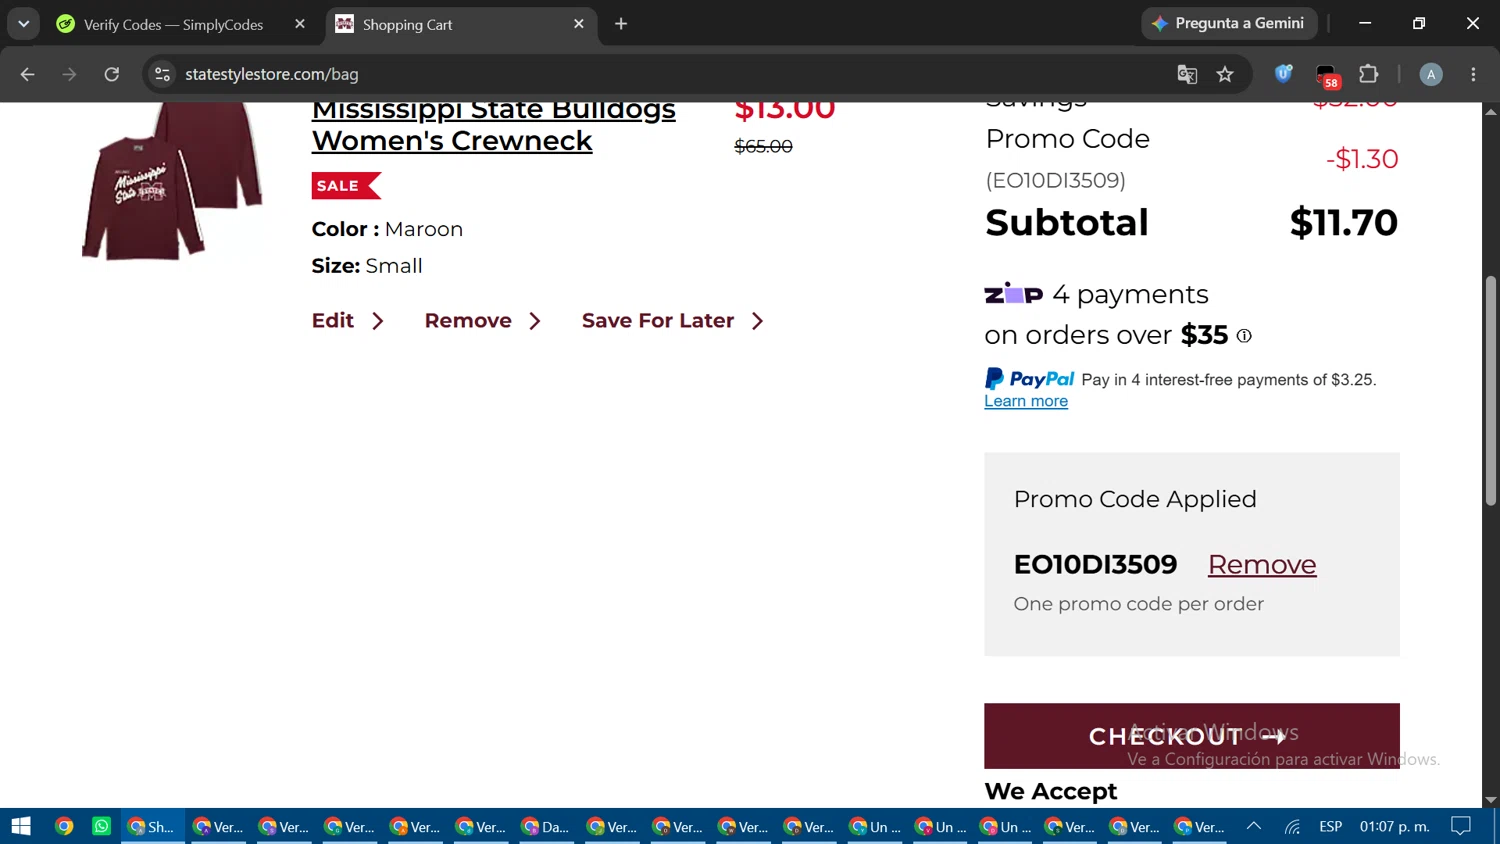Close the Shopping Cart tab
Viewport: 1500px width, 844px height.
point(578,24)
